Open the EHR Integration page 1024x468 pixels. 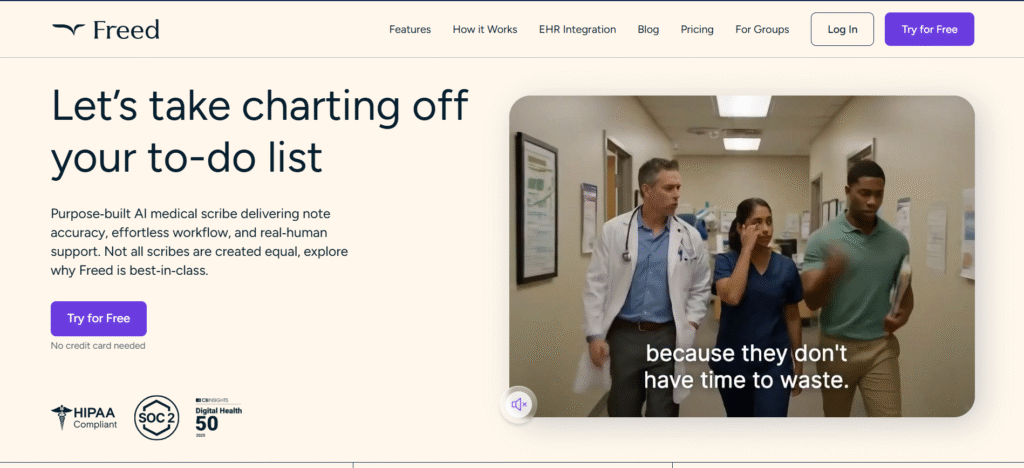[x=577, y=30]
